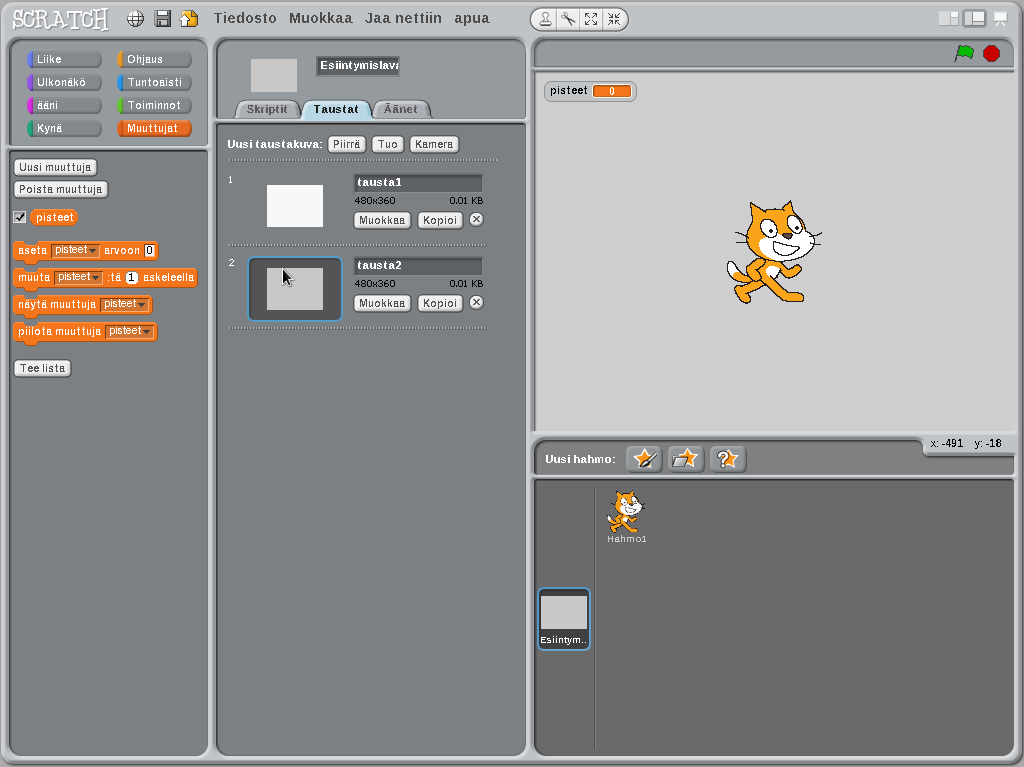Viewport: 1024px width, 767px height.
Task: Paint a new sprite with star-brush icon
Action: pos(644,459)
